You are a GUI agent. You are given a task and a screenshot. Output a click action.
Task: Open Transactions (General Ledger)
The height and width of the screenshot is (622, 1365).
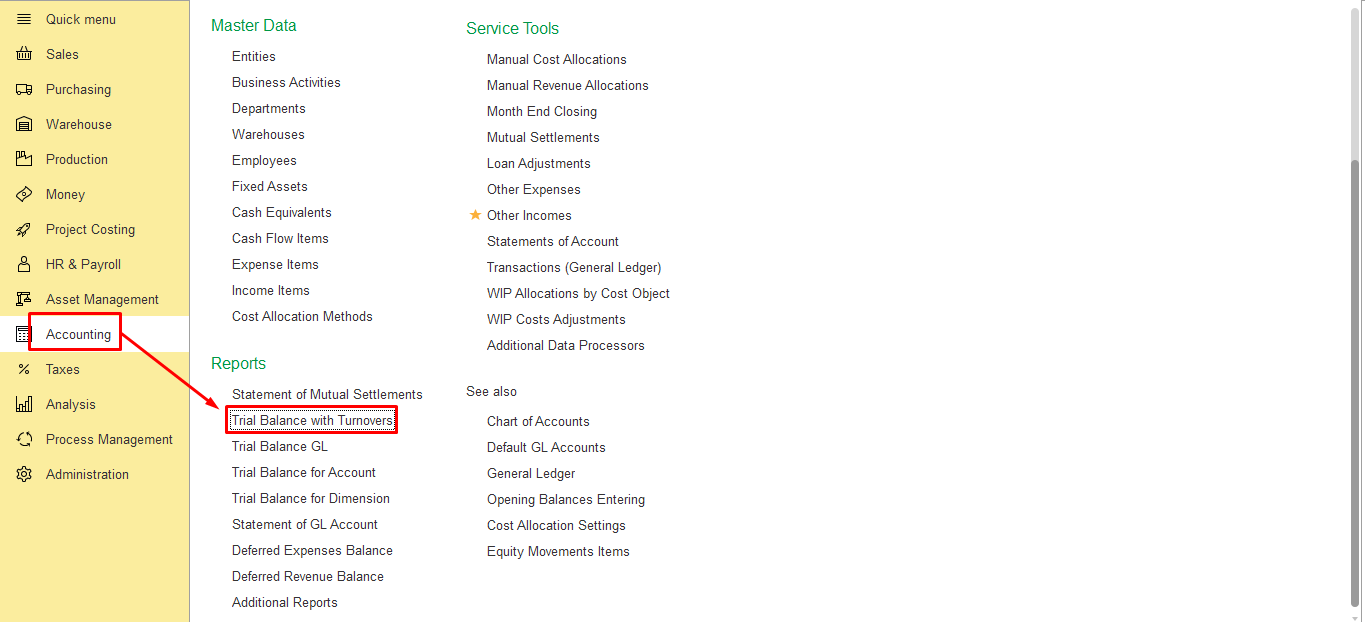[x=573, y=268]
